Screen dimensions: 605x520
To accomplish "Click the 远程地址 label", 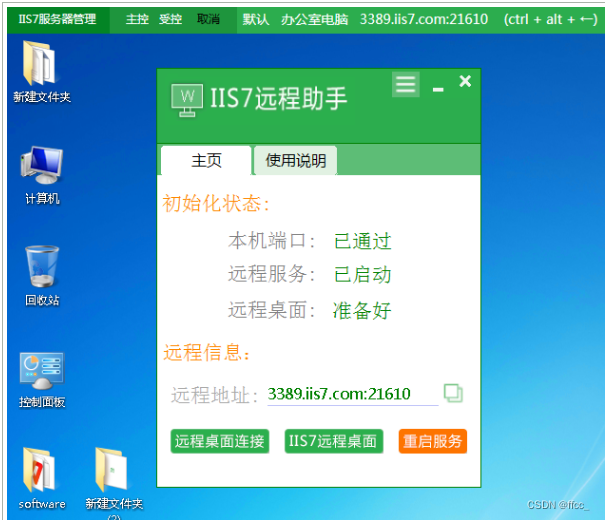I will (x=215, y=395).
